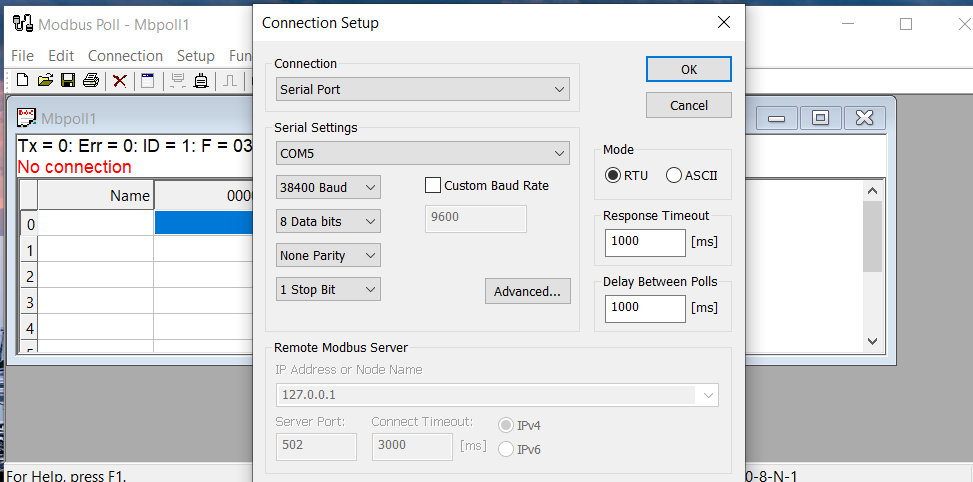973x482 pixels.
Task: Select the RTU mode radio button
Action: (613, 175)
